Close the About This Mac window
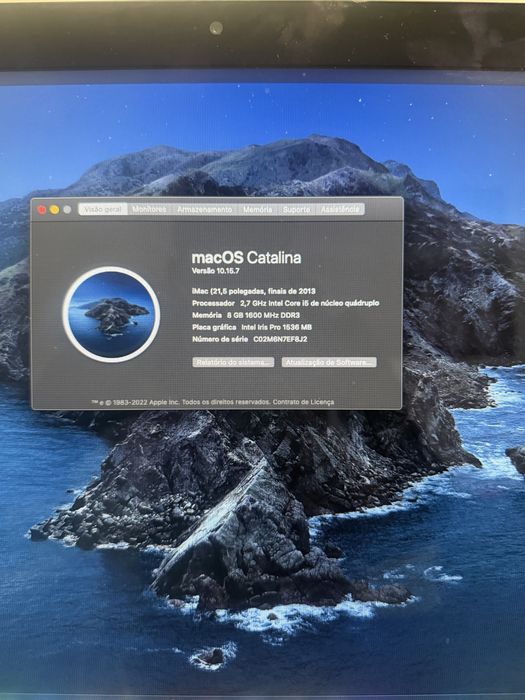The width and height of the screenshot is (525, 700). 42,210
